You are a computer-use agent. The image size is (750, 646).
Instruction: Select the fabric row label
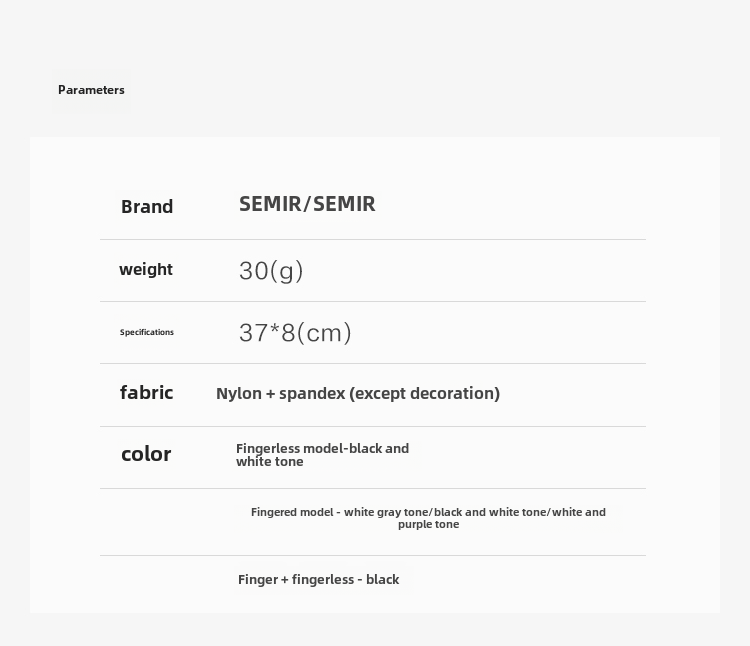147,393
